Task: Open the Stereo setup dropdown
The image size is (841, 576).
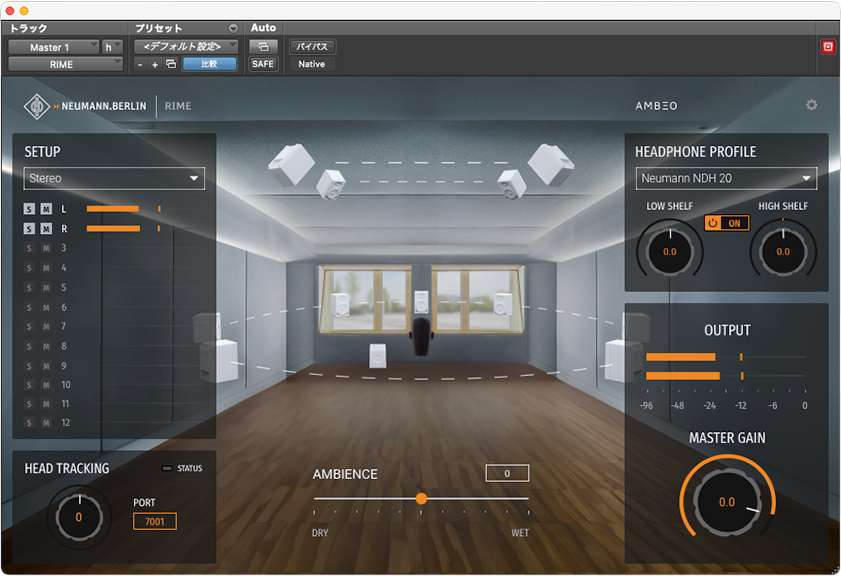Action: click(x=114, y=179)
